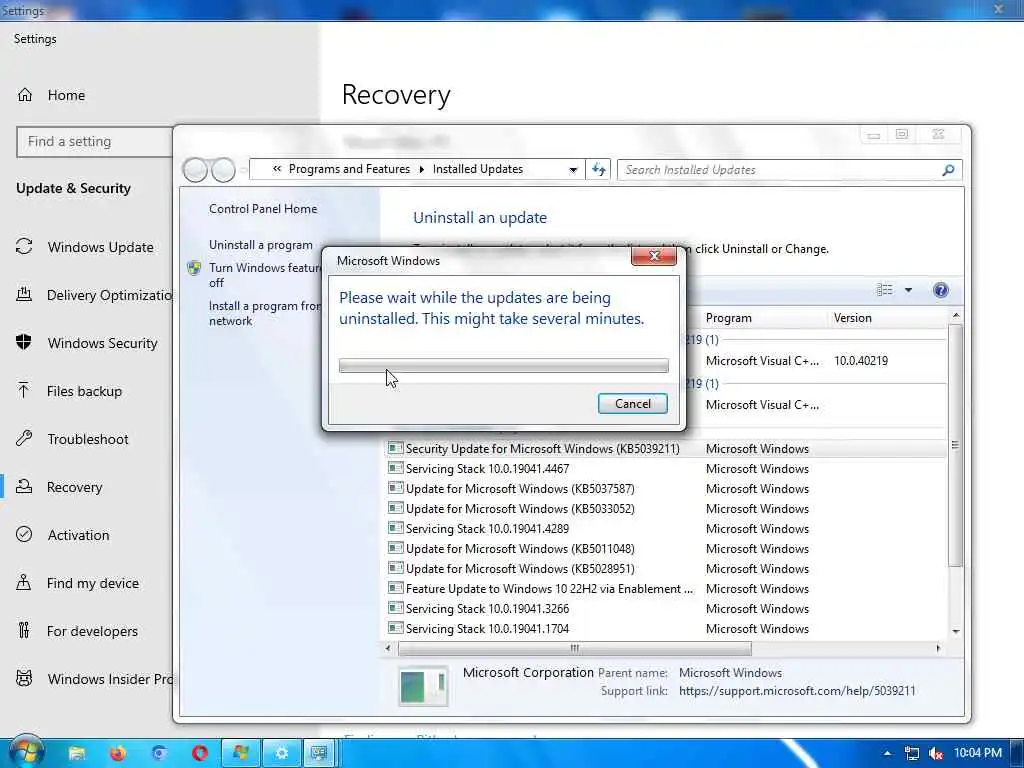Open Delivery Optimization settings
This screenshot has height=768, width=1024.
93,295
